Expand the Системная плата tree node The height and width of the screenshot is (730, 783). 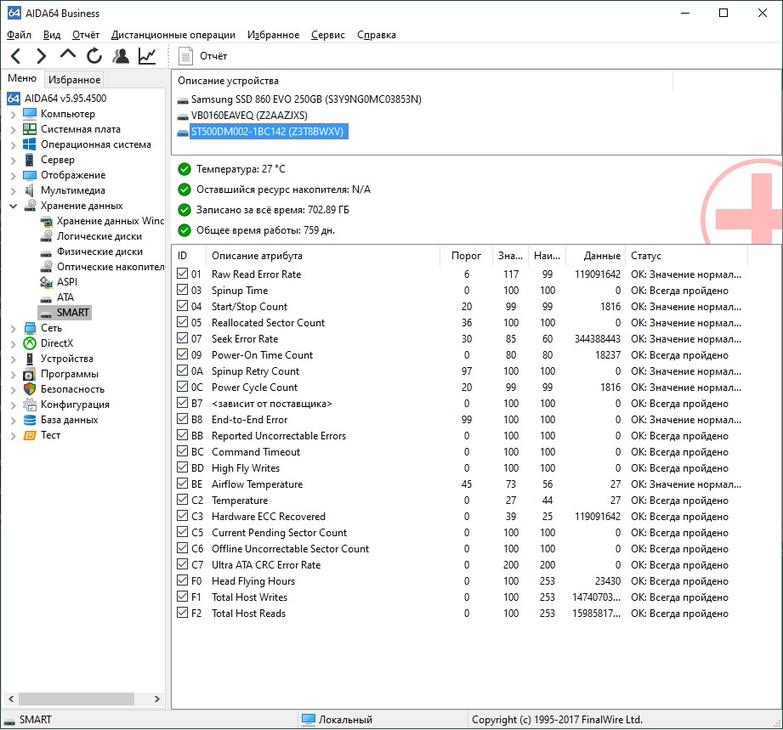click(13, 130)
